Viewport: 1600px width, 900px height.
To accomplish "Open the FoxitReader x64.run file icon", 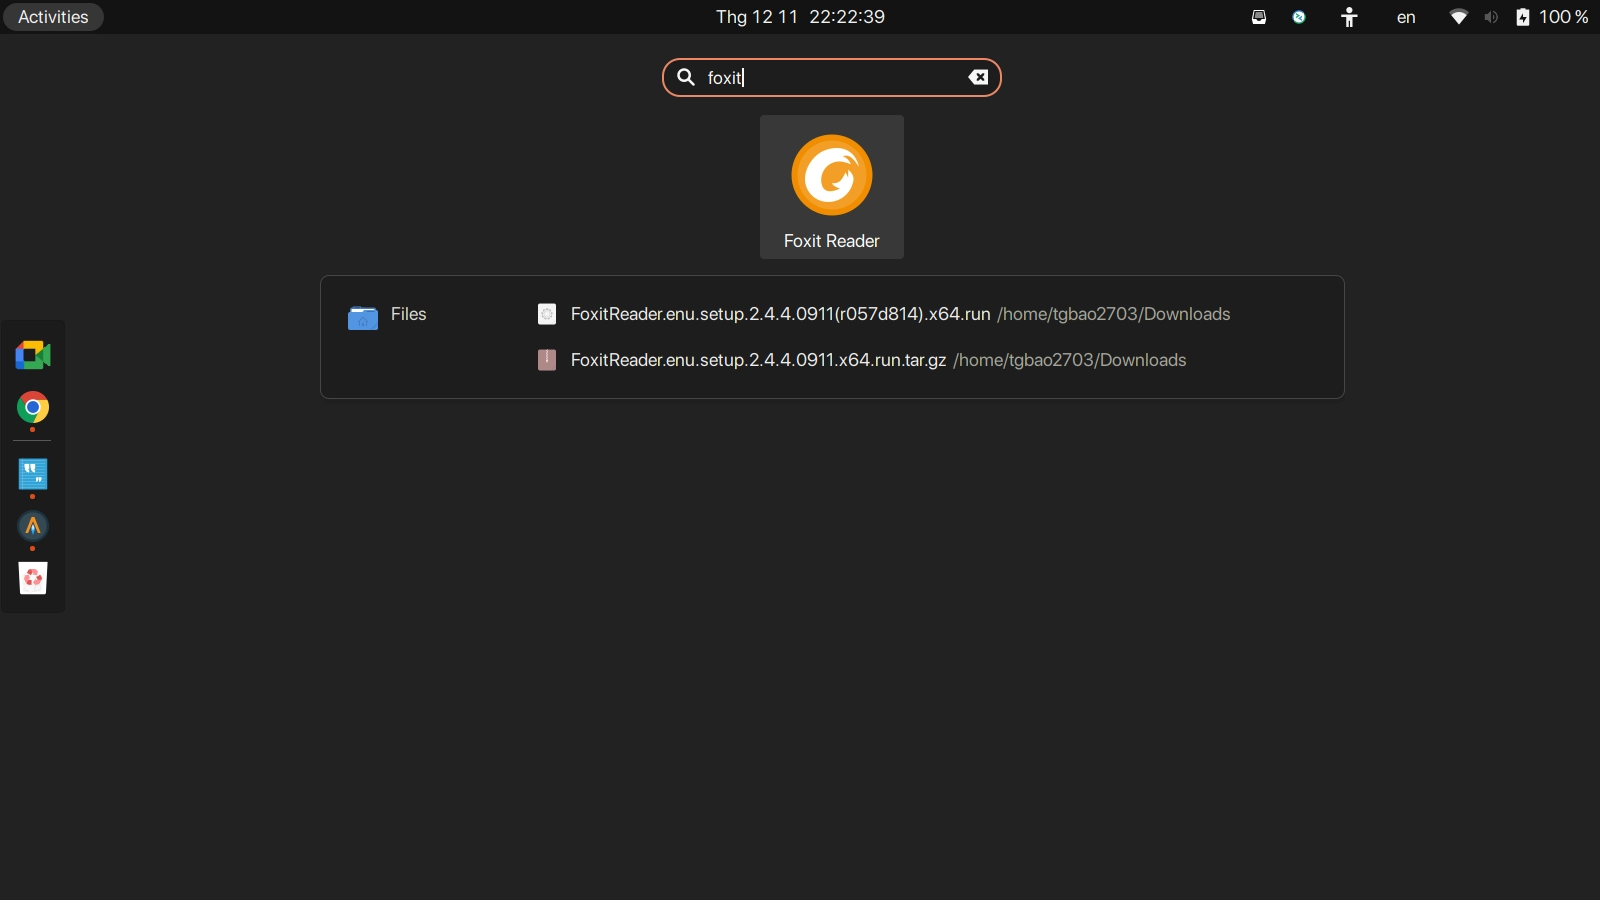I will point(547,314).
